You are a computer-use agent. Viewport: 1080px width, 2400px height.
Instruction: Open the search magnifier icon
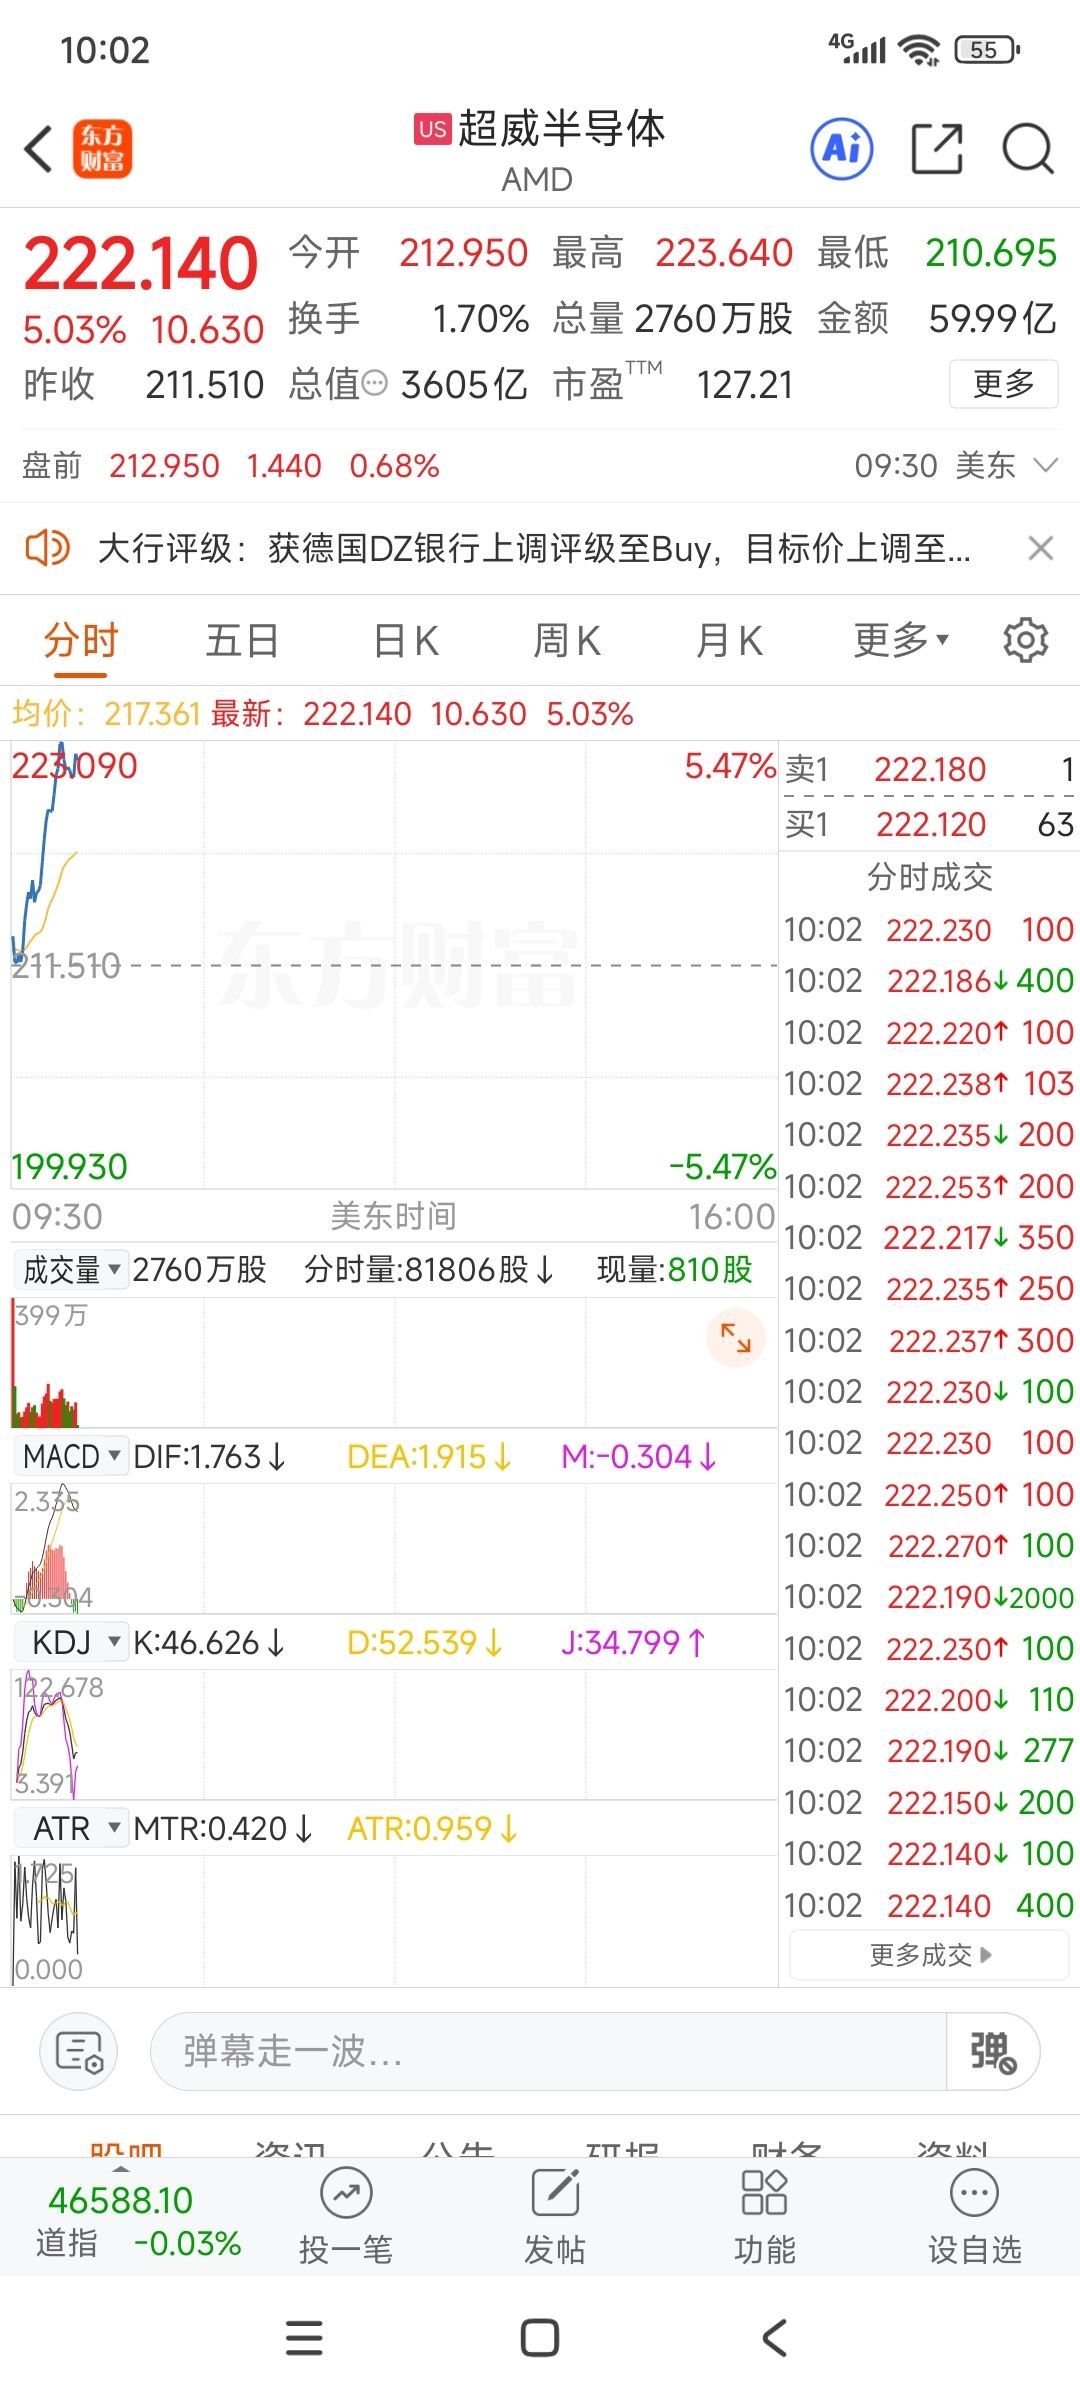[x=1028, y=149]
